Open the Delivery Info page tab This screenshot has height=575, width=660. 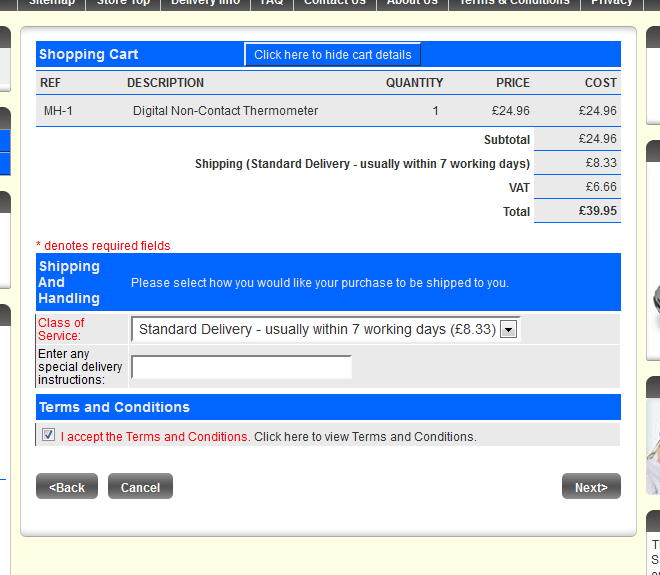(x=205, y=3)
